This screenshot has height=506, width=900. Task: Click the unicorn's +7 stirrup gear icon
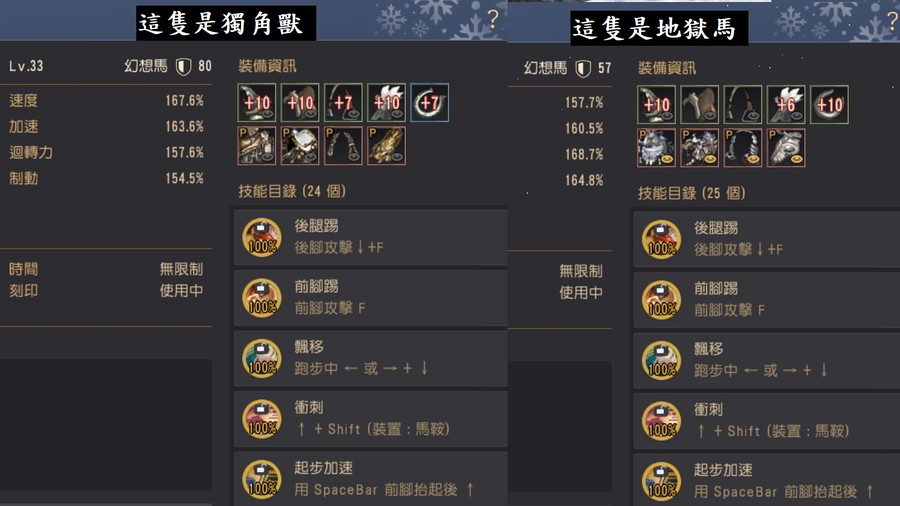343,103
